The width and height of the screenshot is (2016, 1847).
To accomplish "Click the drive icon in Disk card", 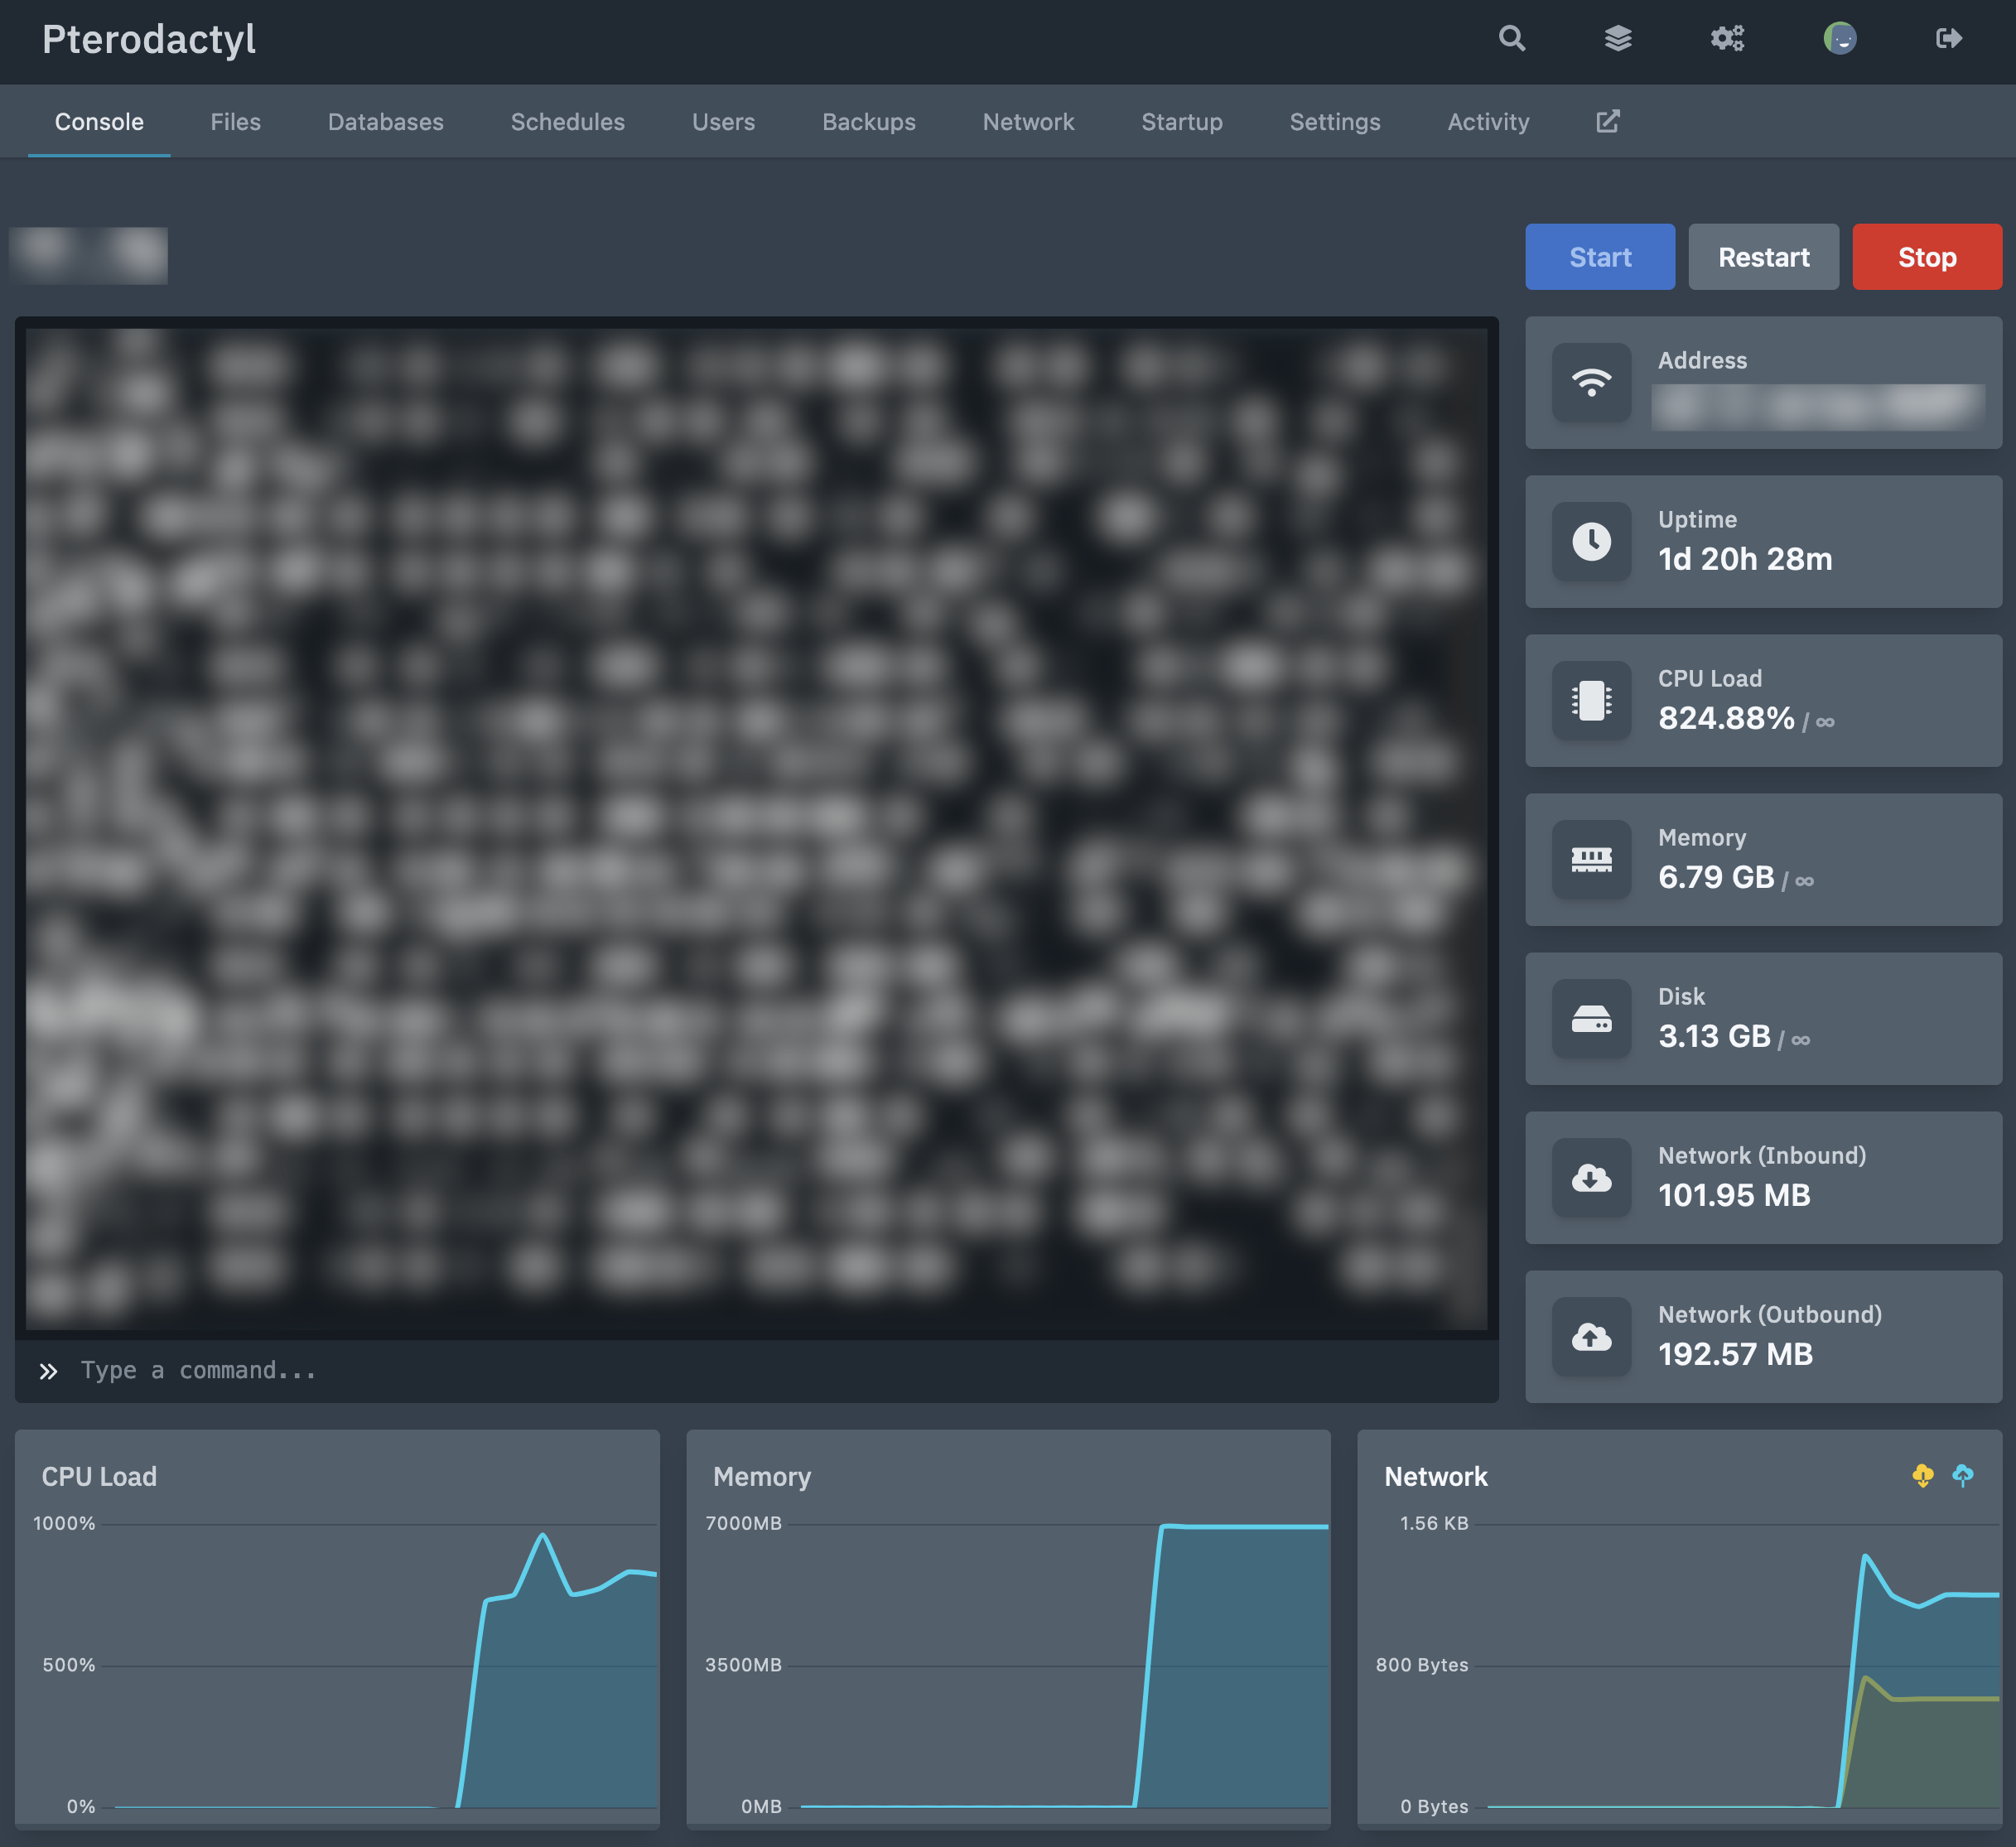I will tap(1591, 1019).
